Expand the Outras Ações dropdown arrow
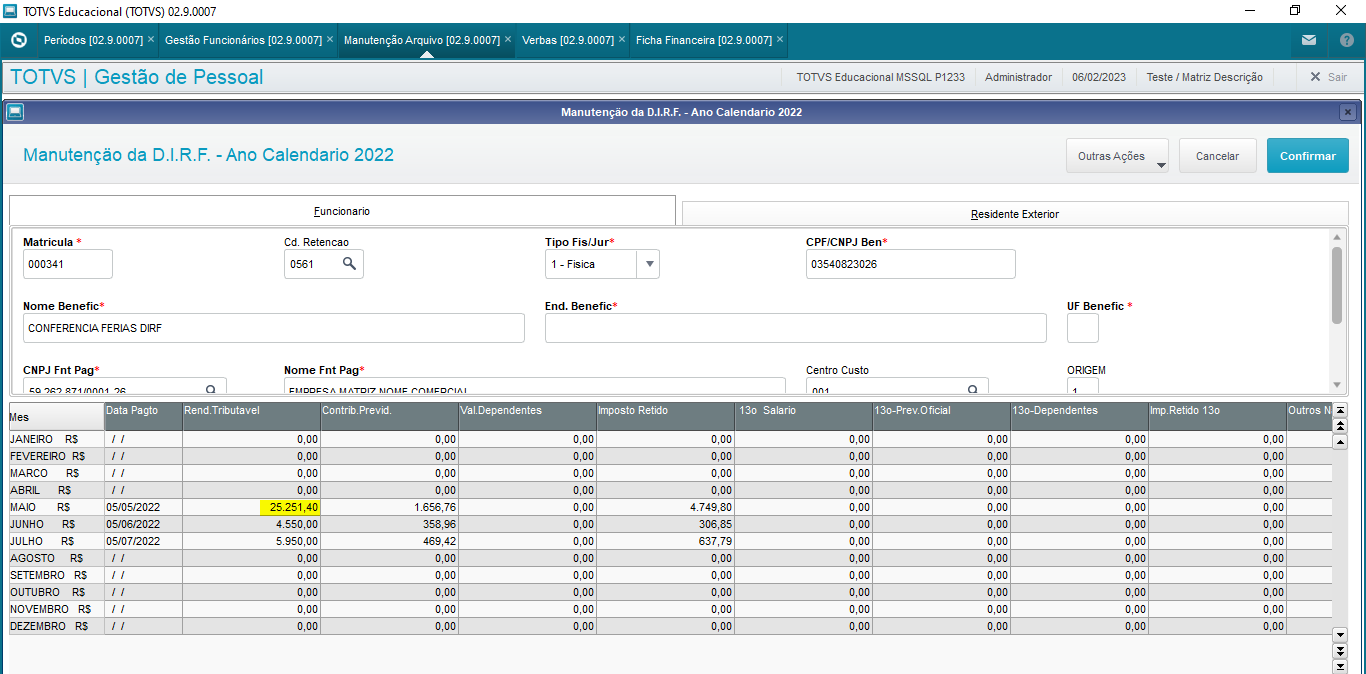 (x=1161, y=165)
